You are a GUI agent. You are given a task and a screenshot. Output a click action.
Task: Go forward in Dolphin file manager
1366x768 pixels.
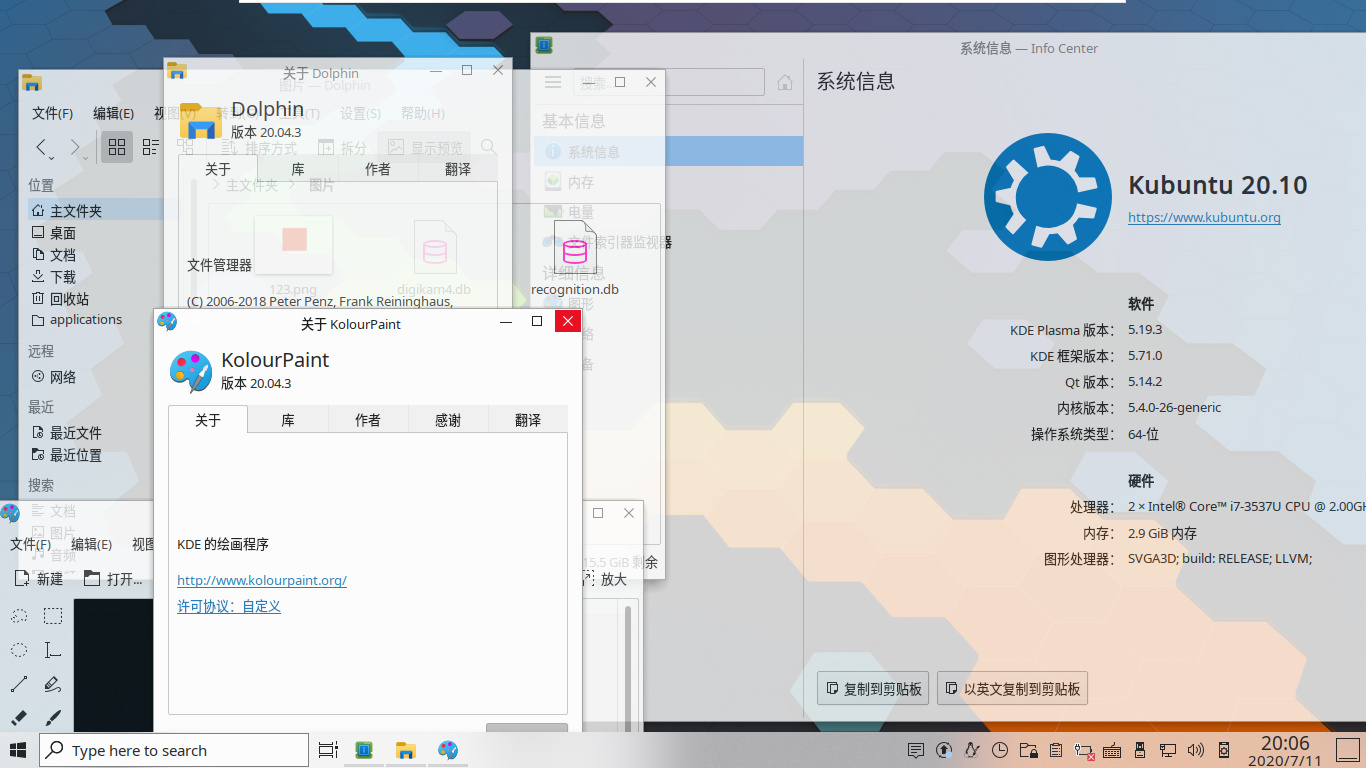pos(76,148)
